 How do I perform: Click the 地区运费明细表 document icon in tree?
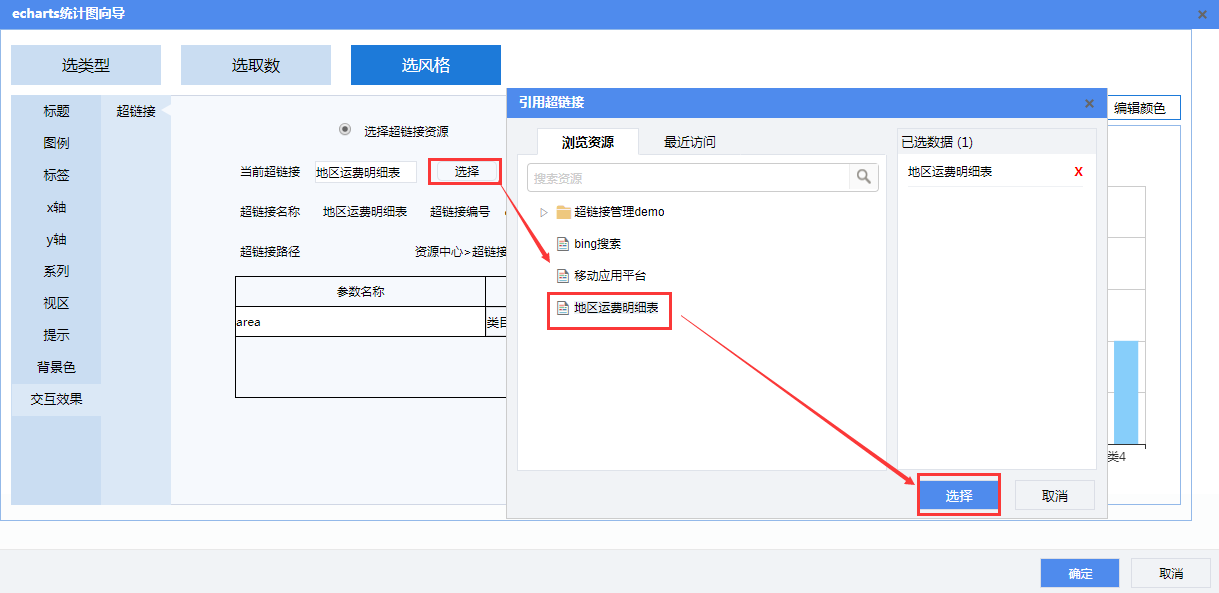(x=562, y=309)
